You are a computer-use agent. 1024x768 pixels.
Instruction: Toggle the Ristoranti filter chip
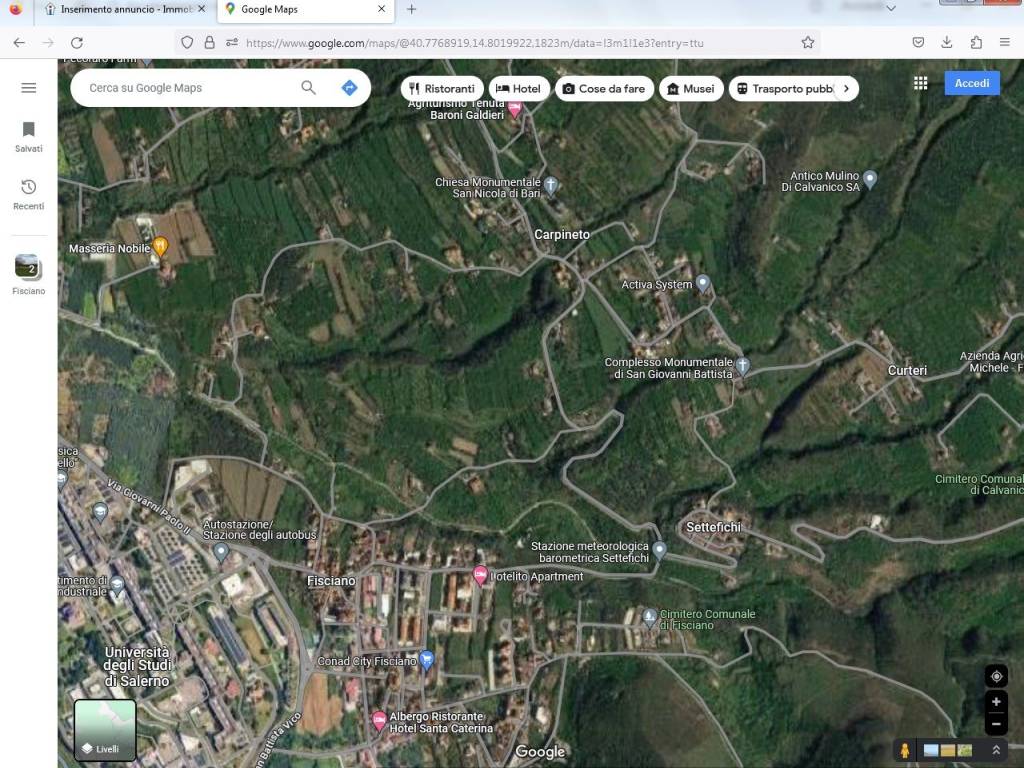442,88
